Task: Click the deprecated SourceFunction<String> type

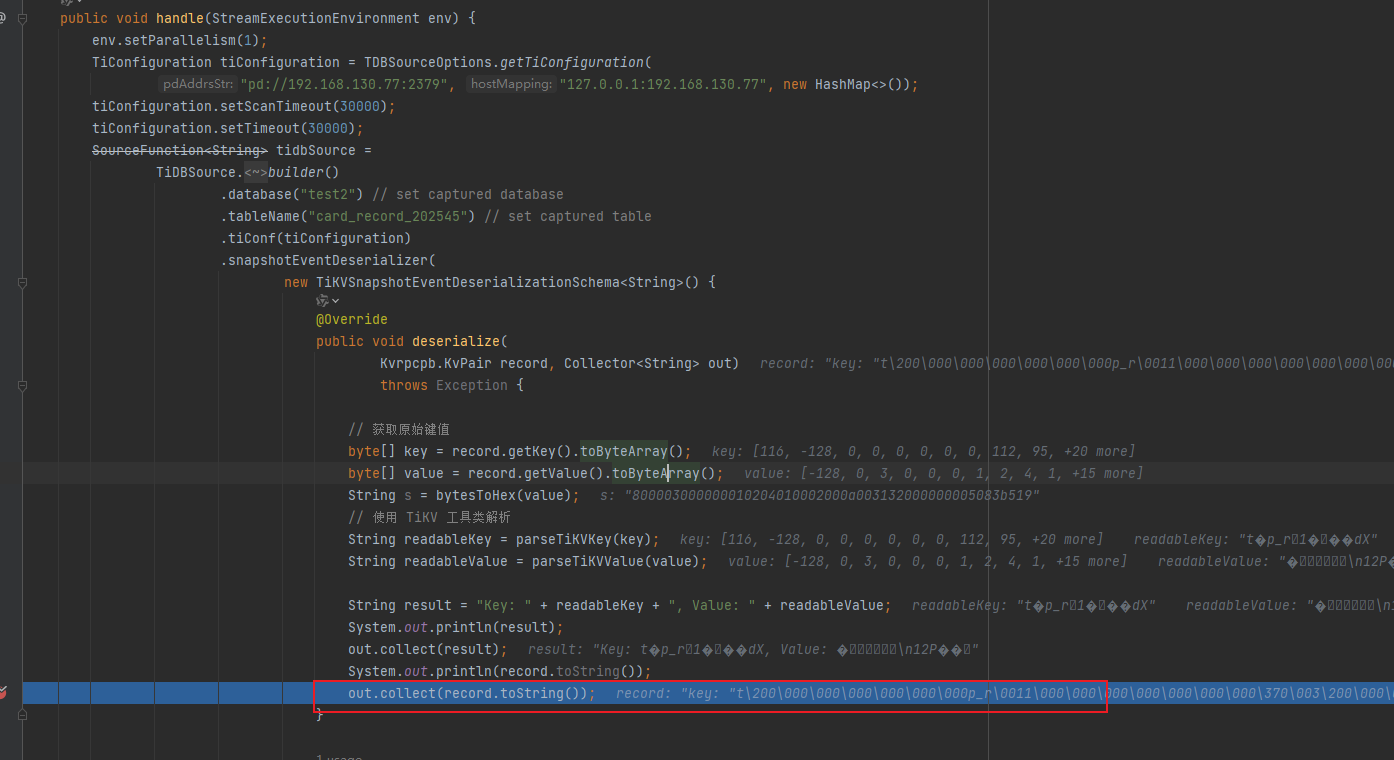Action: coord(179,150)
